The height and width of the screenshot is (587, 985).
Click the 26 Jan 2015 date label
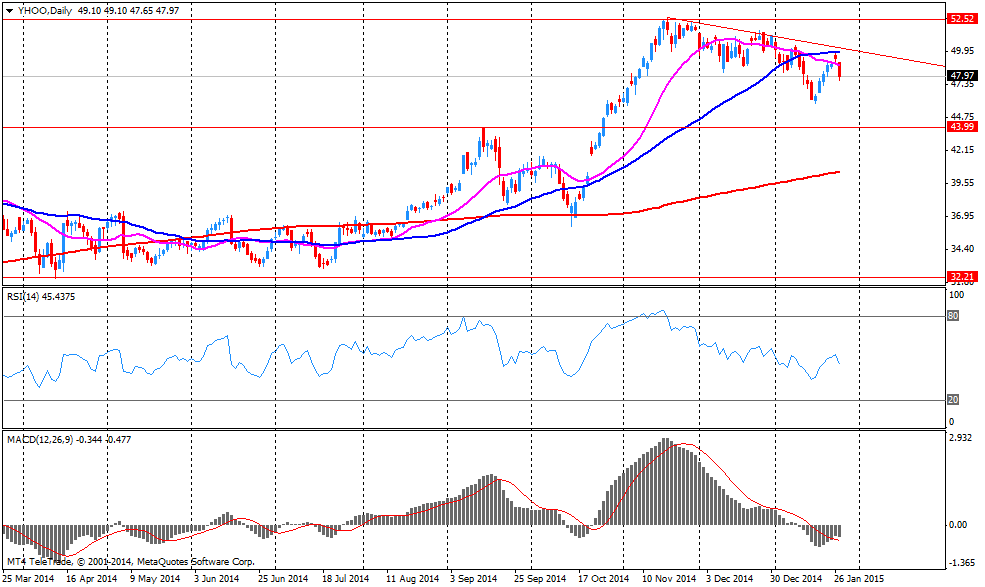[x=858, y=578]
